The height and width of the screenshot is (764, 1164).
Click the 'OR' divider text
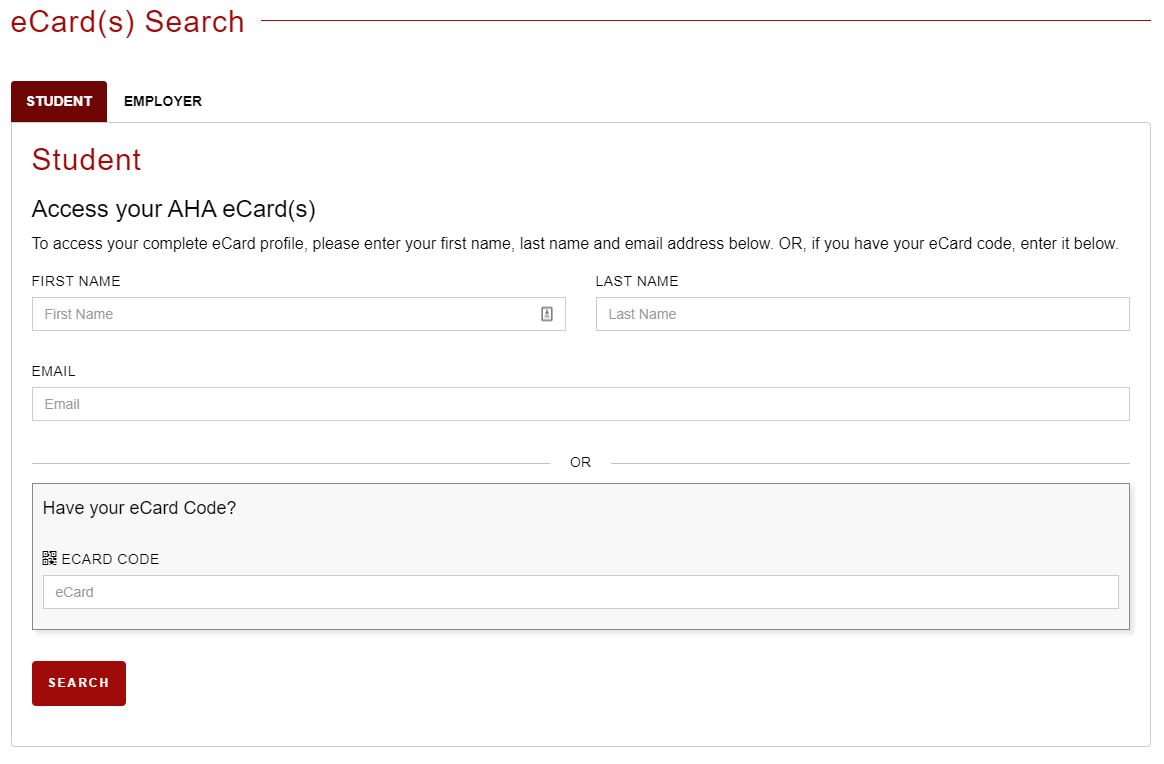pyautogui.click(x=581, y=463)
